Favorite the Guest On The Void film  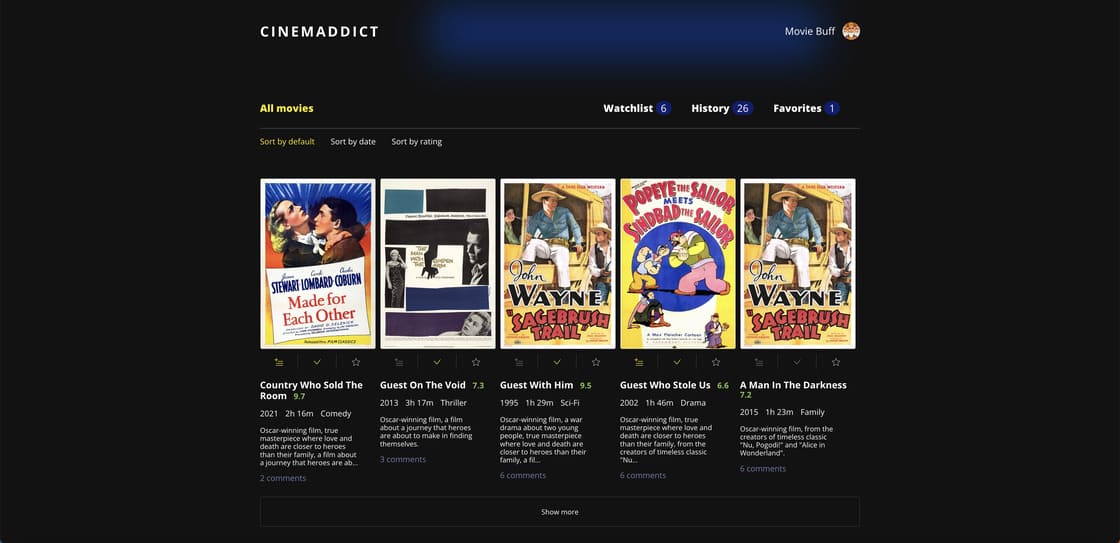click(476, 362)
